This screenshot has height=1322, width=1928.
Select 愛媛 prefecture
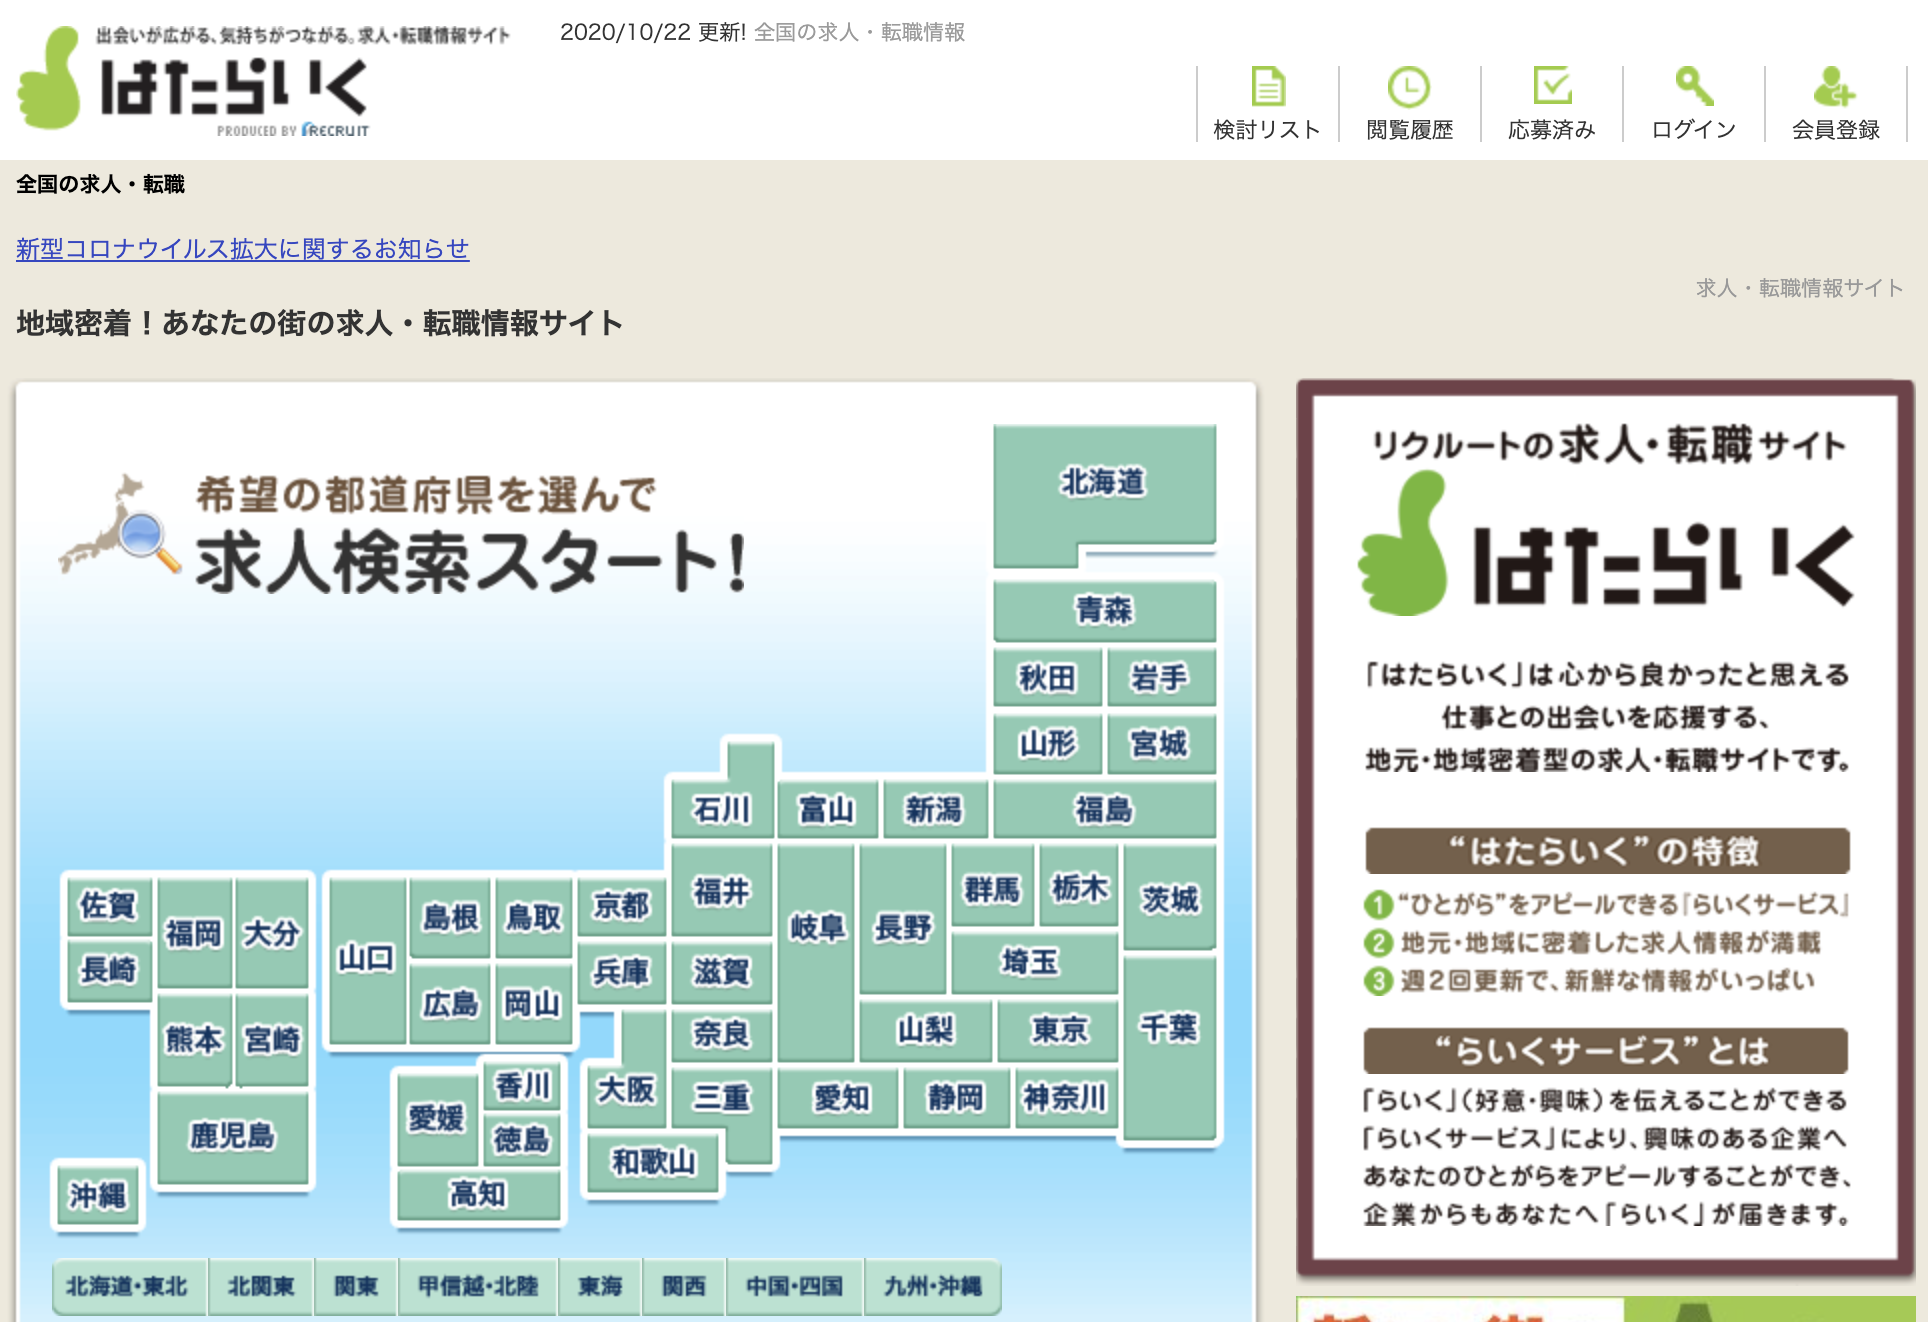coord(436,1118)
